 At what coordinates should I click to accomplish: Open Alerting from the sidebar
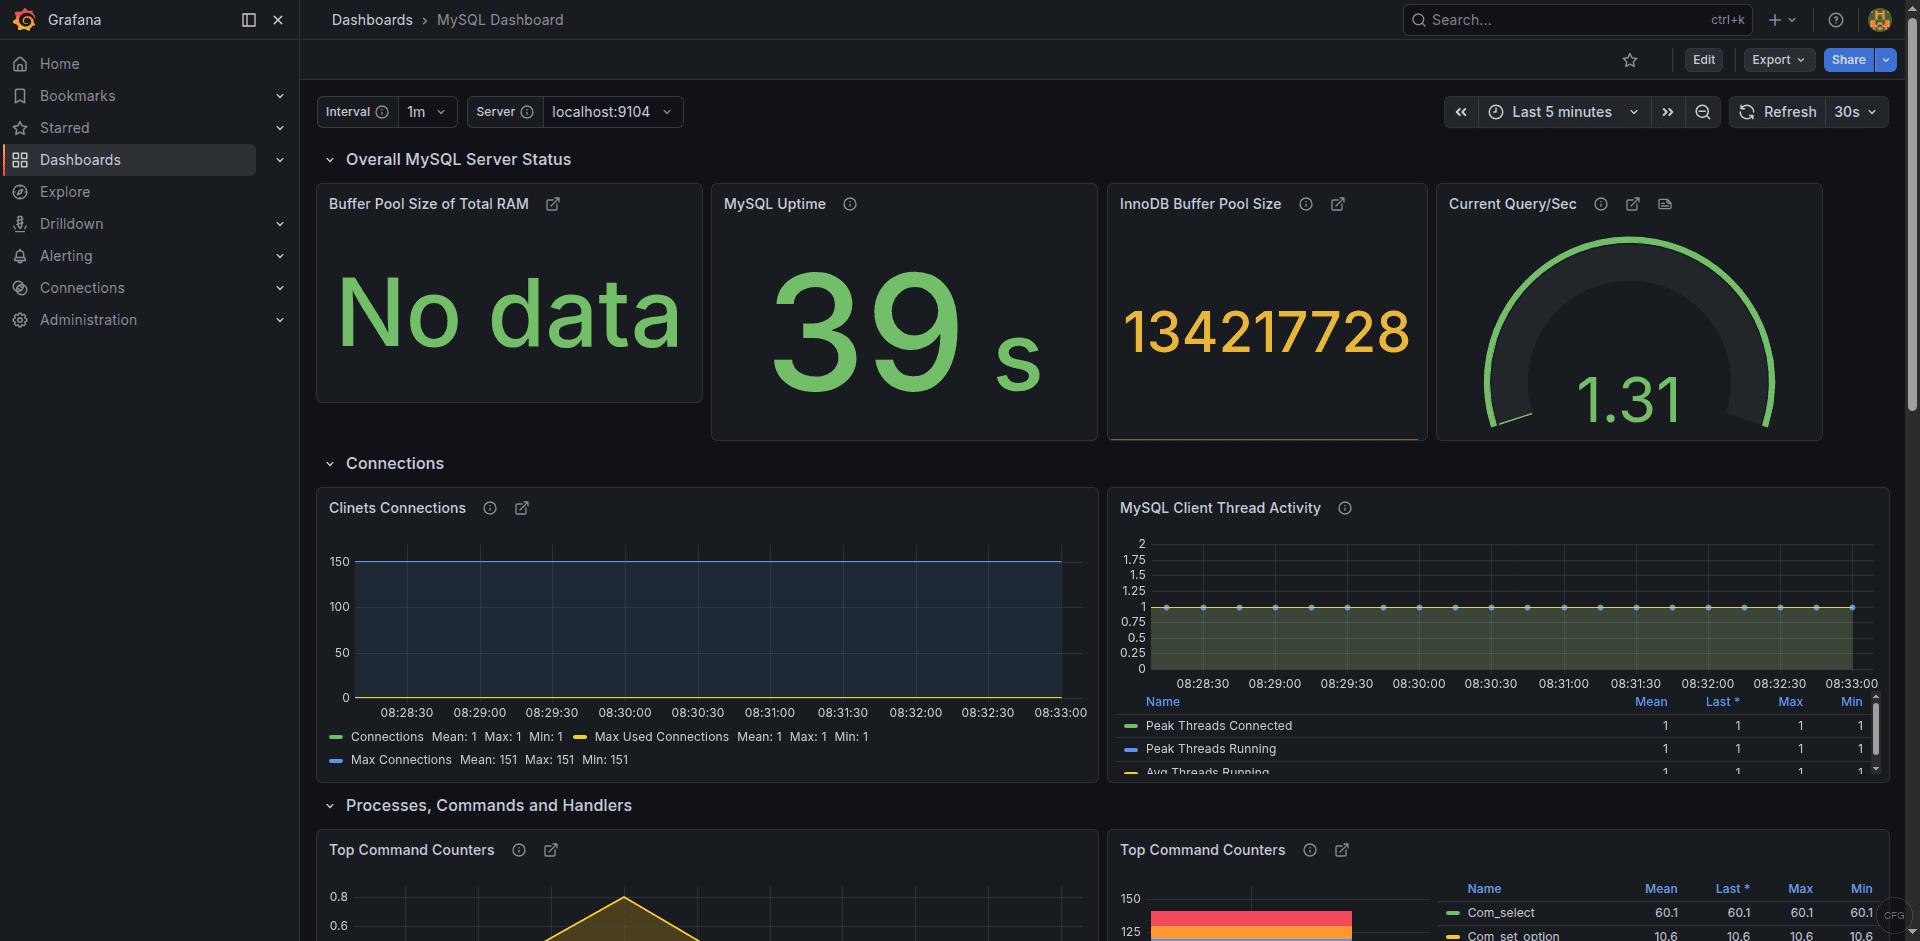[66, 256]
